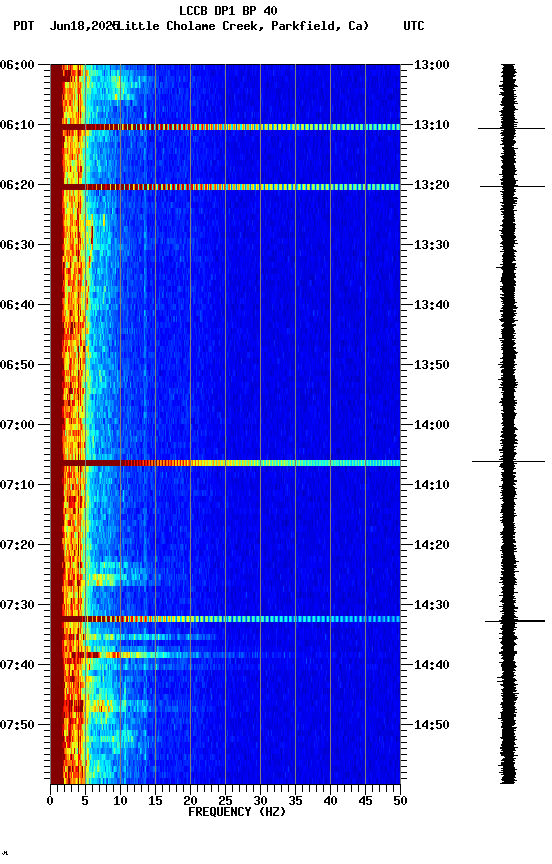Click the '06:40' PDT time label
552x864 pixels.
point(17,305)
